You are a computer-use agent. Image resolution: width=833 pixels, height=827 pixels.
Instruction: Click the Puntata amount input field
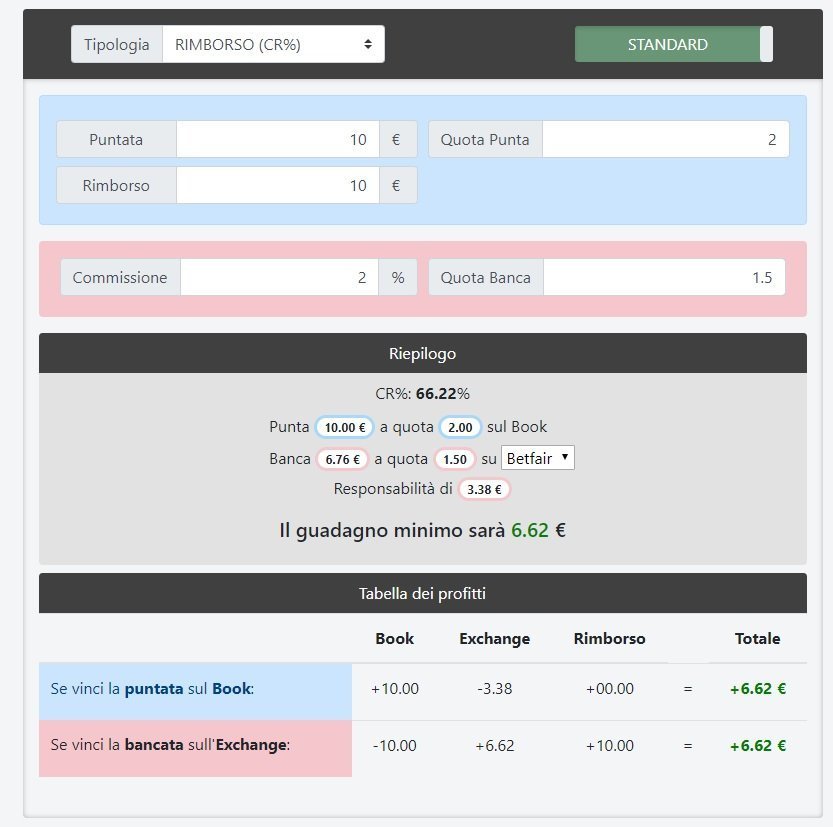coord(277,140)
